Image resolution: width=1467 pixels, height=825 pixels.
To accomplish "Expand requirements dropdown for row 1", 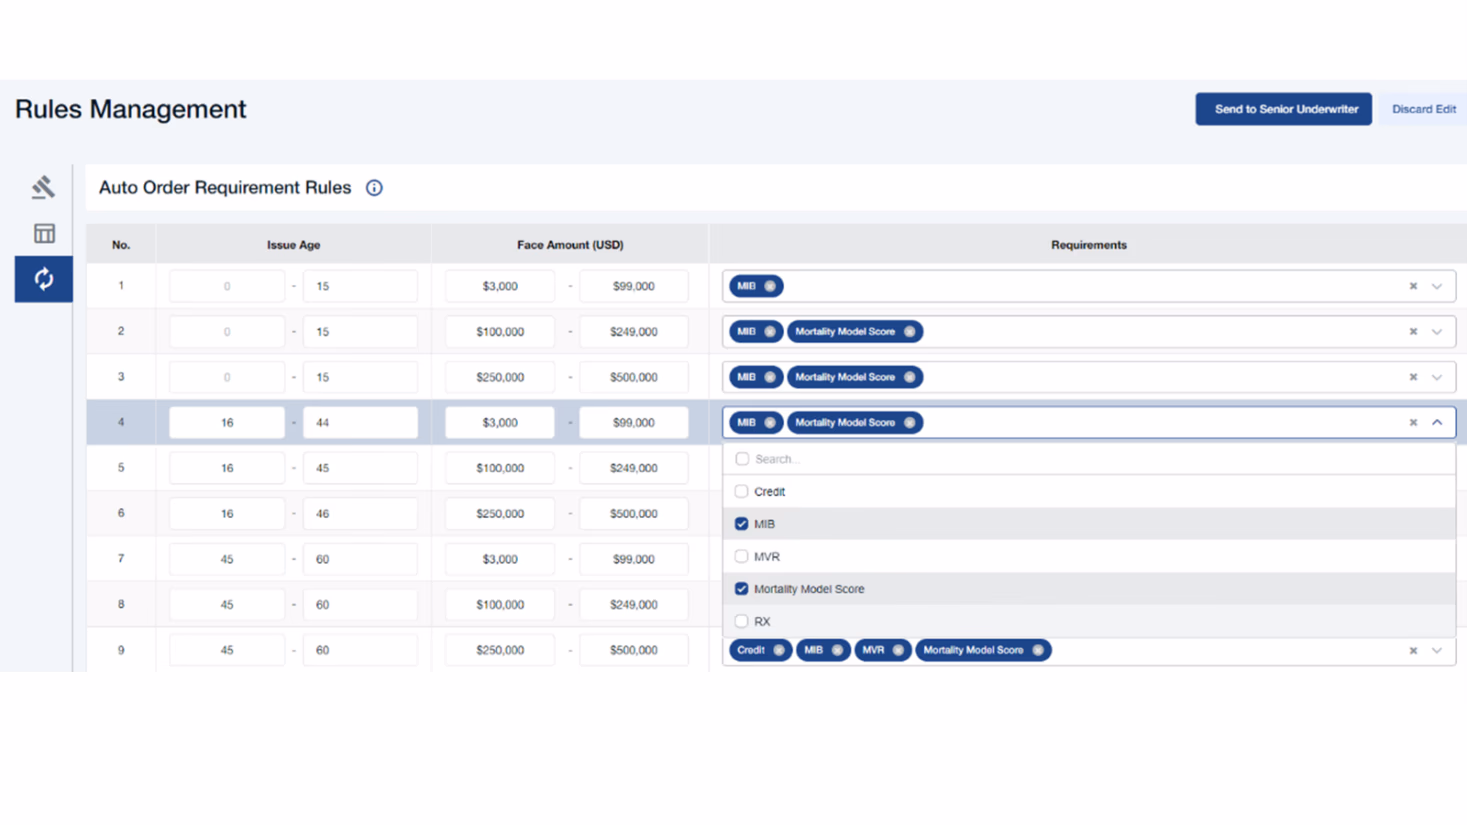I will 1437,286.
